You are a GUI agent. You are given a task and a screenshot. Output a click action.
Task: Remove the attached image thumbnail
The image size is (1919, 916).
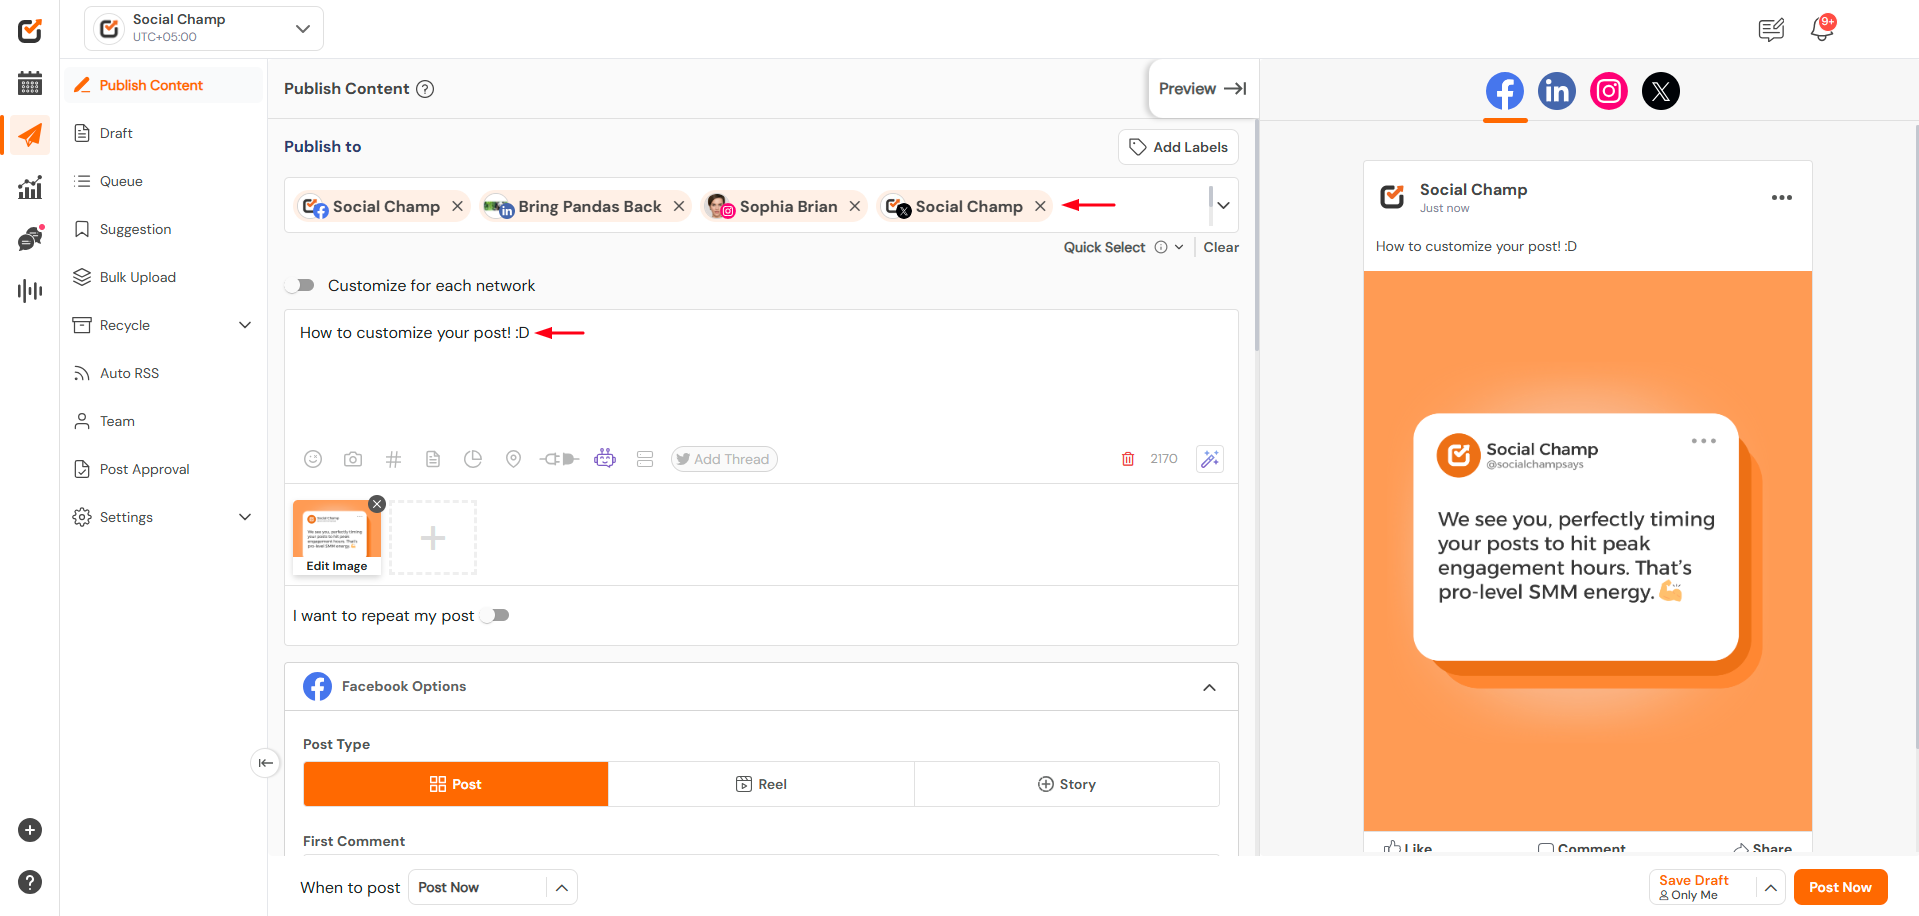377,504
